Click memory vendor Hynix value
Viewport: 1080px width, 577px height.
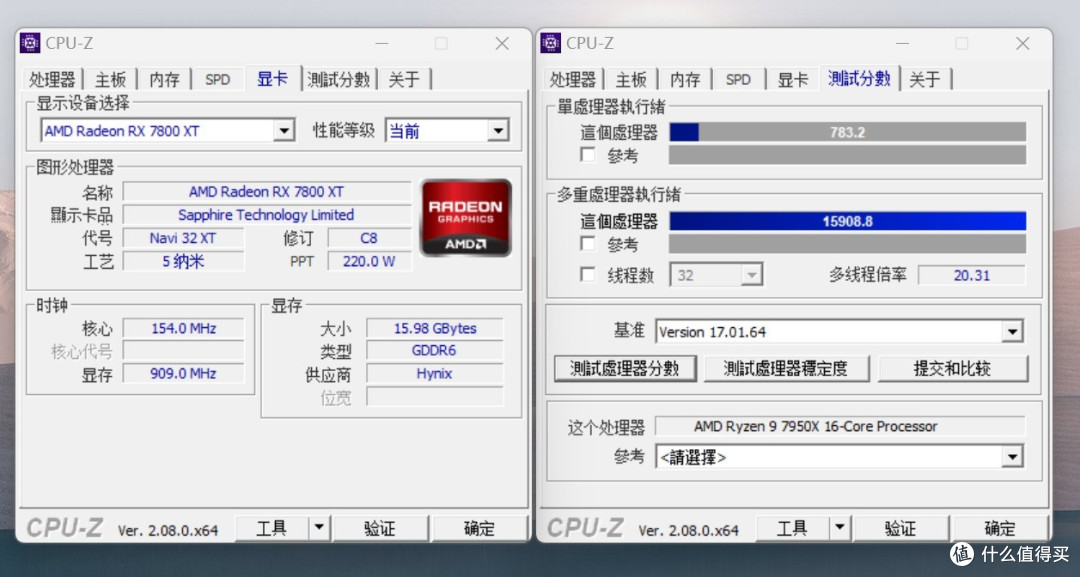(x=435, y=373)
